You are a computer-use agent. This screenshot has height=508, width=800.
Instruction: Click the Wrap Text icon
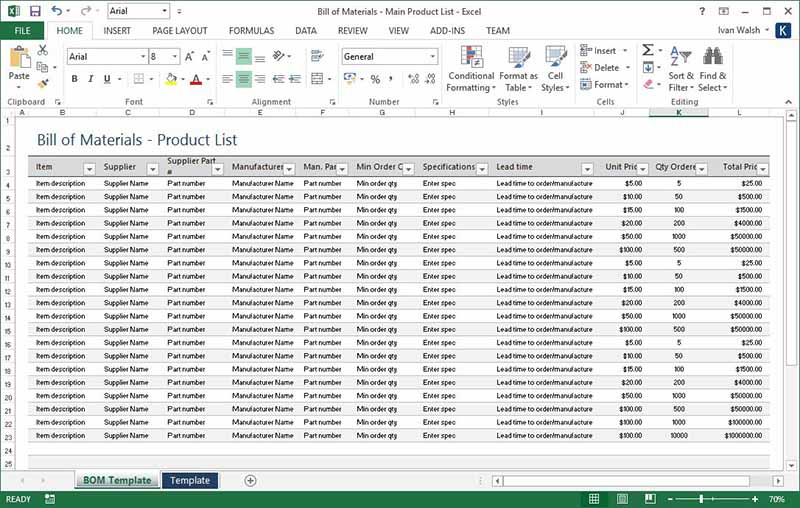(317, 56)
